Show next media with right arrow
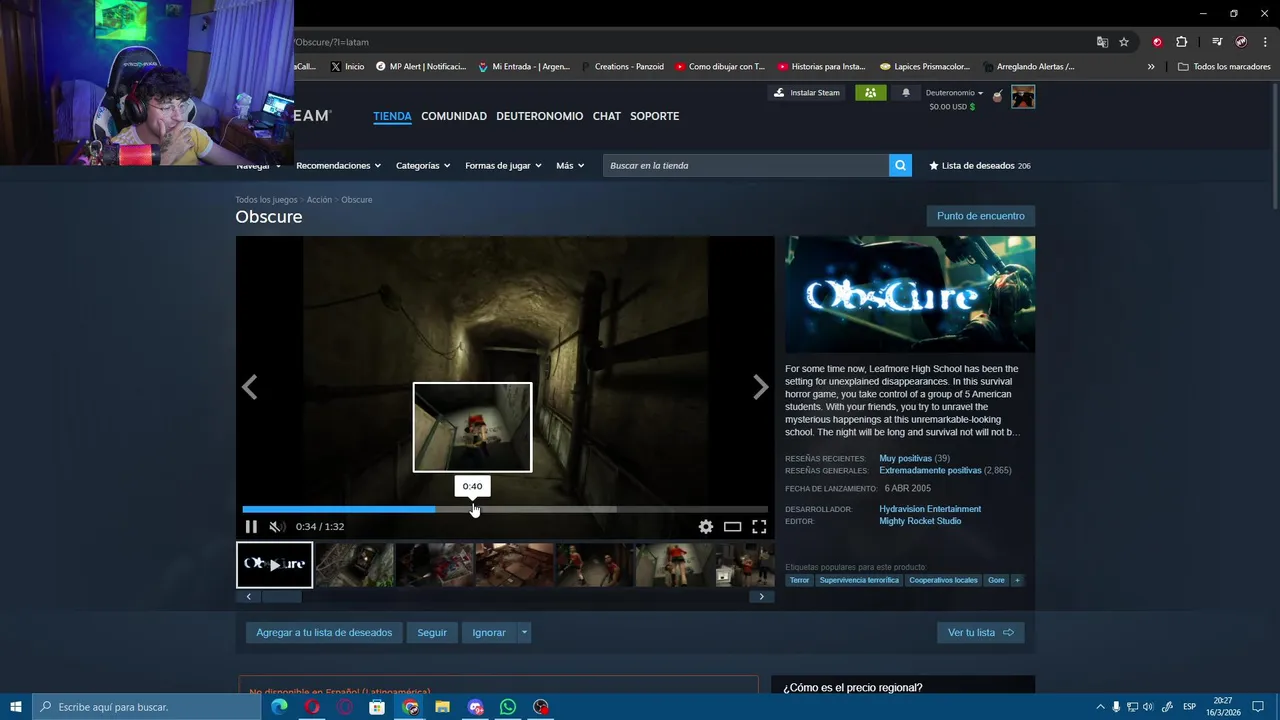 click(x=760, y=387)
